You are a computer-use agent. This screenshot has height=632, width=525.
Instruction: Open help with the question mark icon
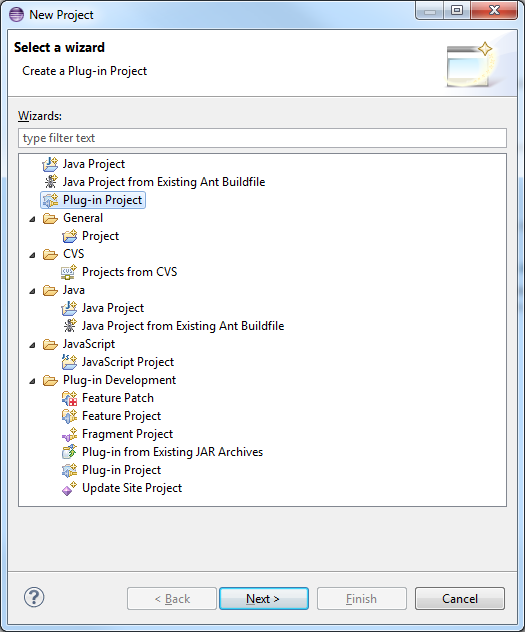(34, 597)
